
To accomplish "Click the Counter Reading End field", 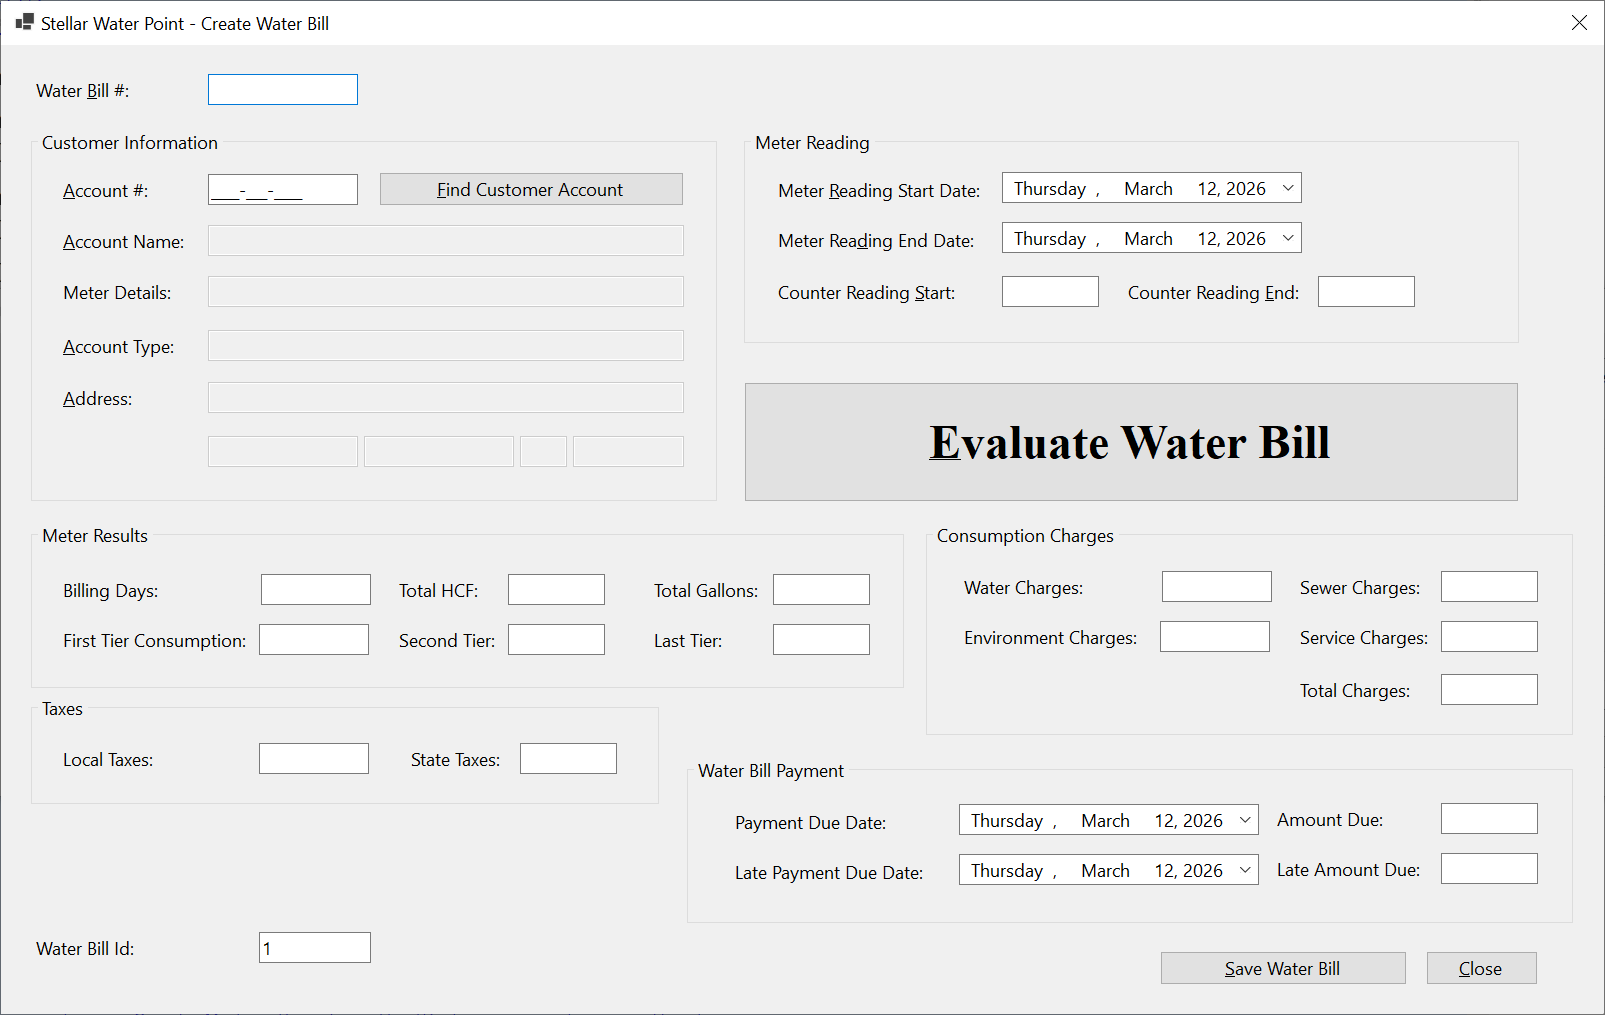I will pos(1366,292).
